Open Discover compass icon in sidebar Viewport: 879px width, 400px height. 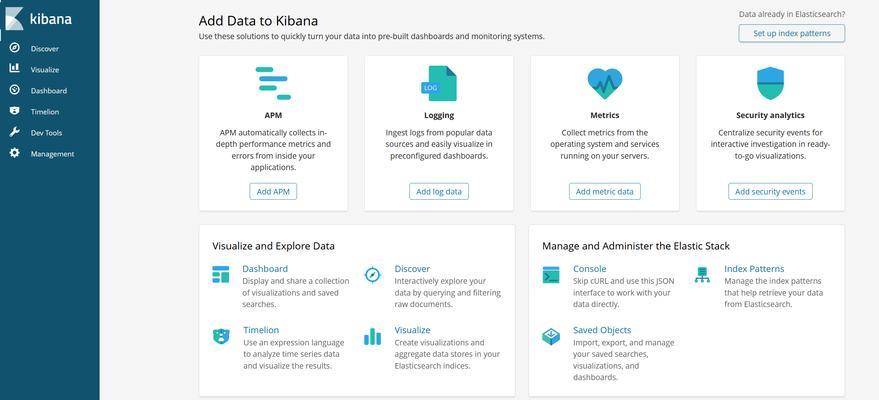click(x=15, y=48)
